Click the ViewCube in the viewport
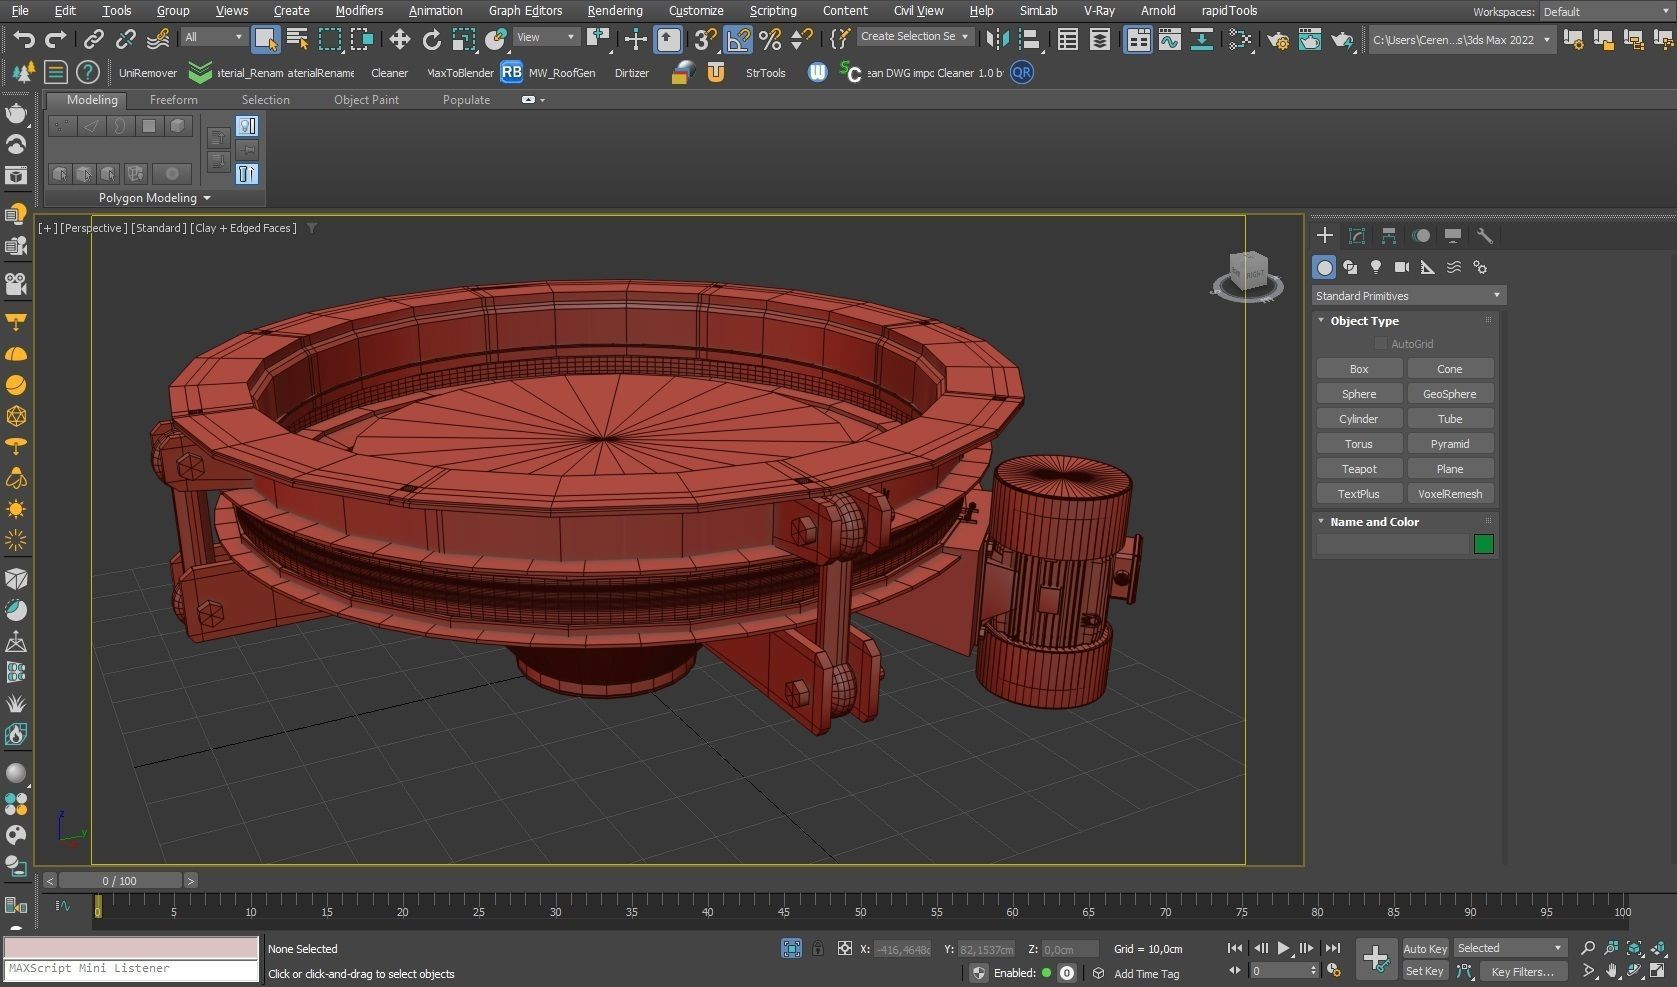Viewport: 1677px width, 987px height. [1248, 274]
